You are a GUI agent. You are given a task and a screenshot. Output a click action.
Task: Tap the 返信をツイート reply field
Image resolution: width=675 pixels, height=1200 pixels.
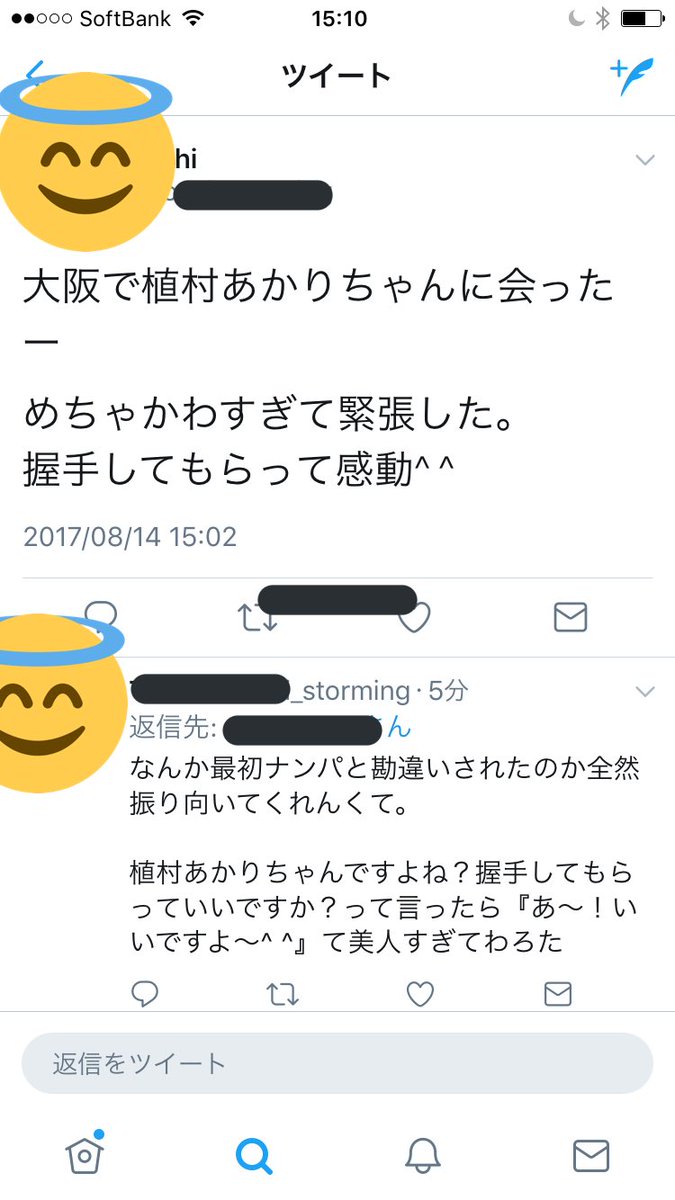[337, 1063]
